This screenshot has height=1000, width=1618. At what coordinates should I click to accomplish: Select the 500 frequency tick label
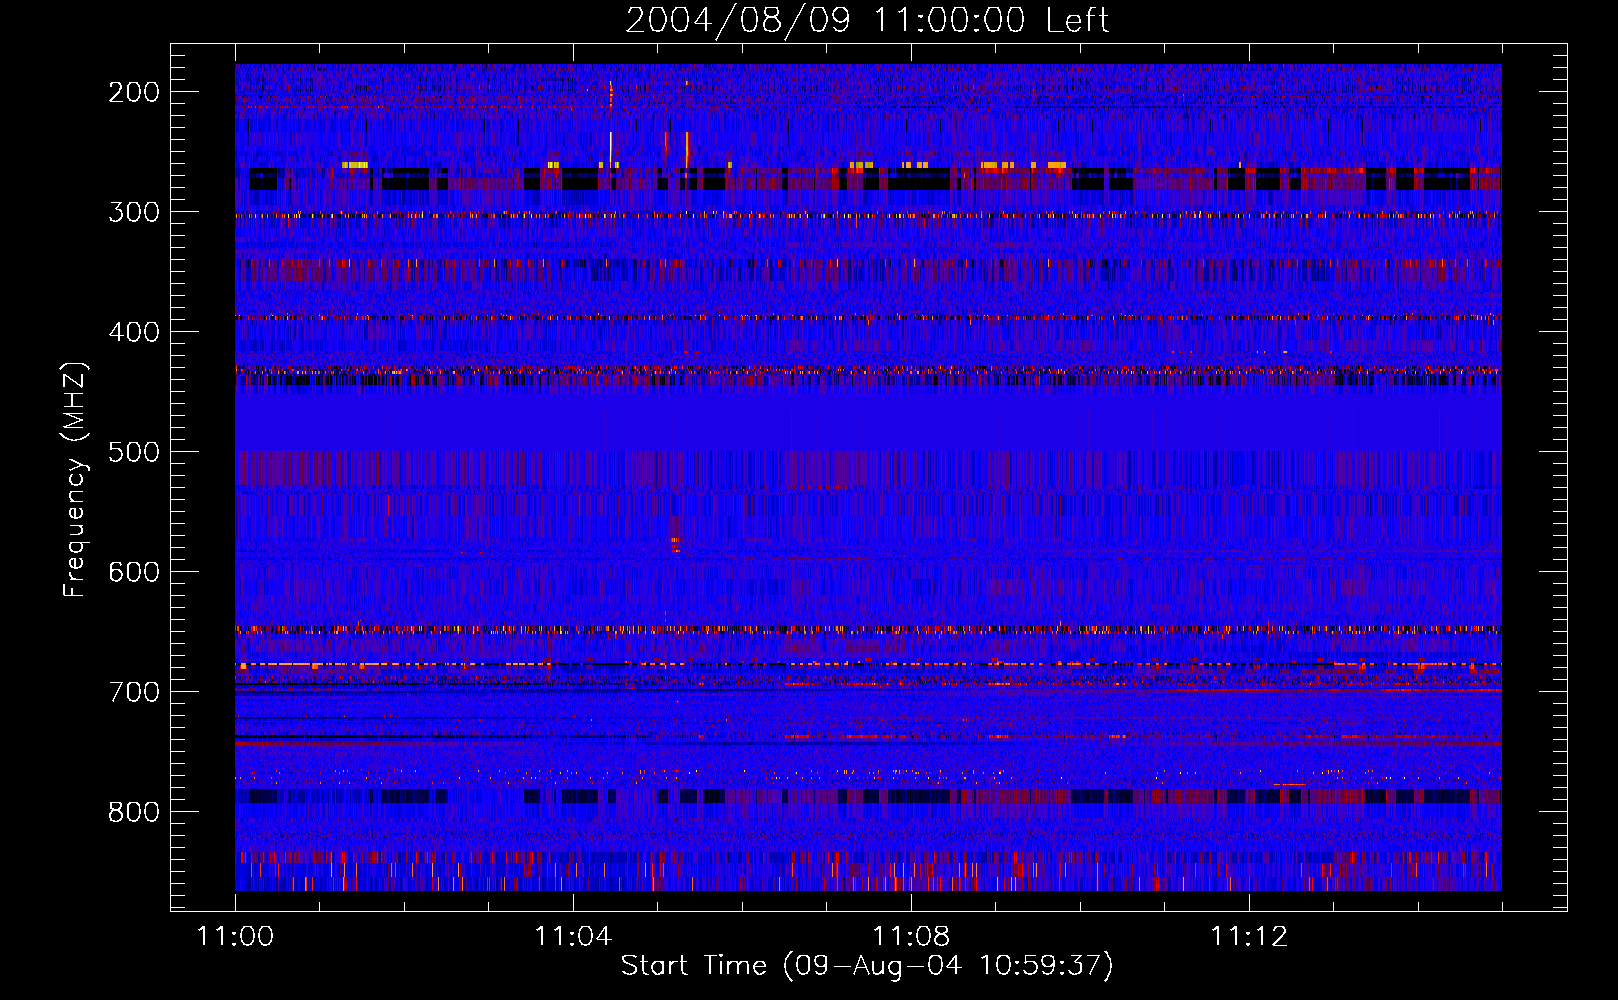pyautogui.click(x=134, y=452)
